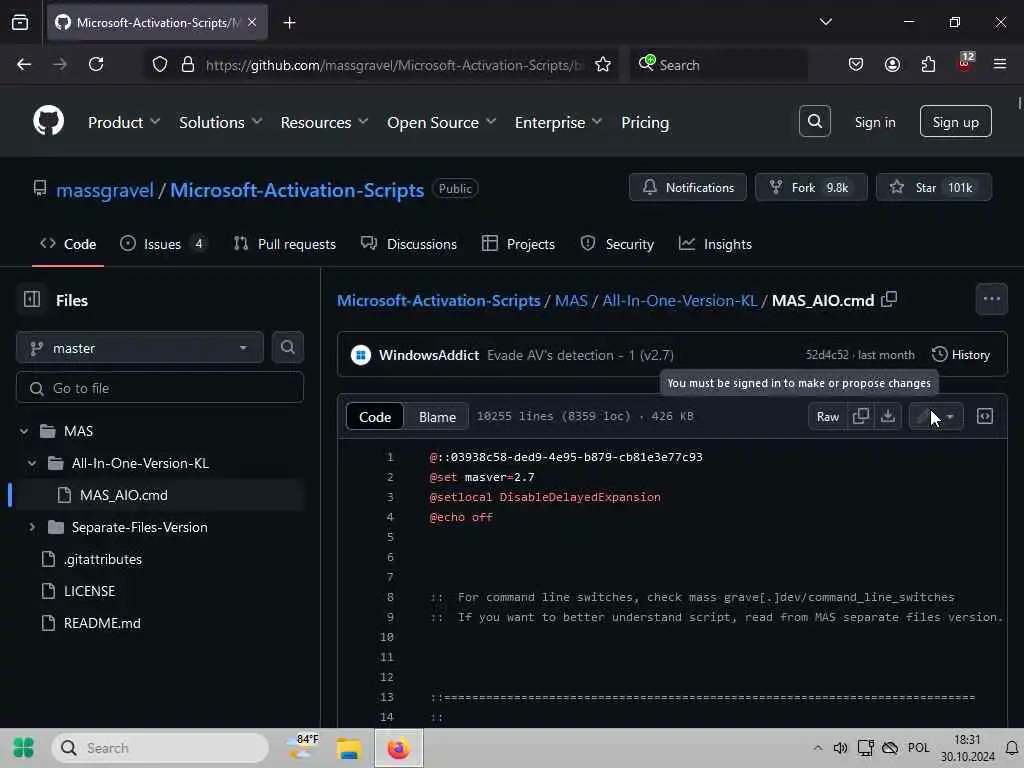This screenshot has width=1024, height=768.
Task: Download raw file icon
Action: tap(888, 416)
